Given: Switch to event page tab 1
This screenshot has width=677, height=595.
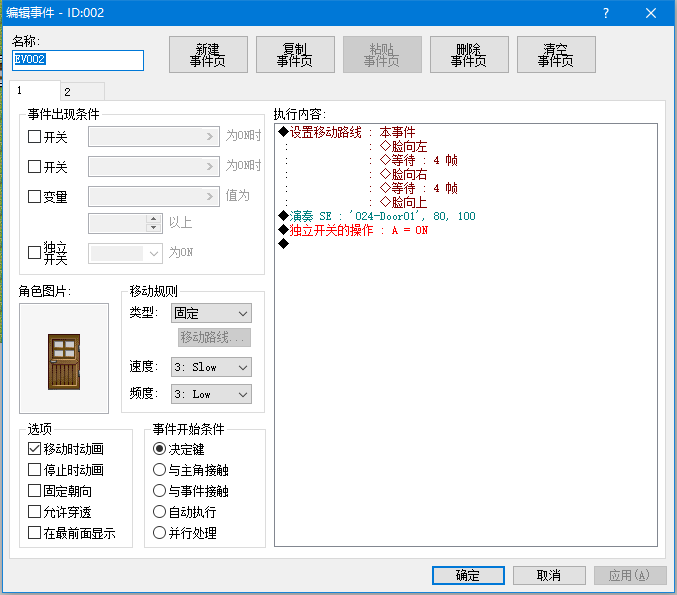Looking at the screenshot, I should coord(35,91).
